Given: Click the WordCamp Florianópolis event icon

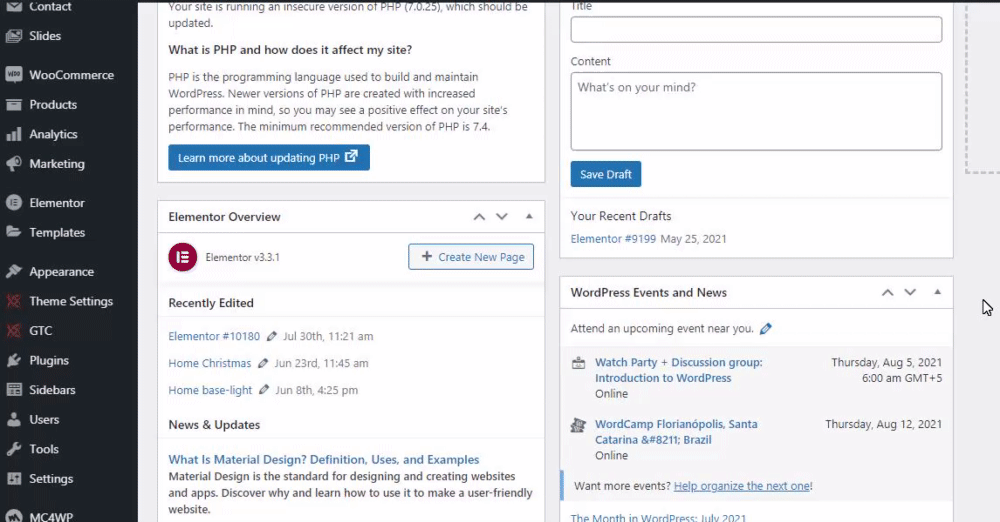Looking at the screenshot, I should point(578,425).
